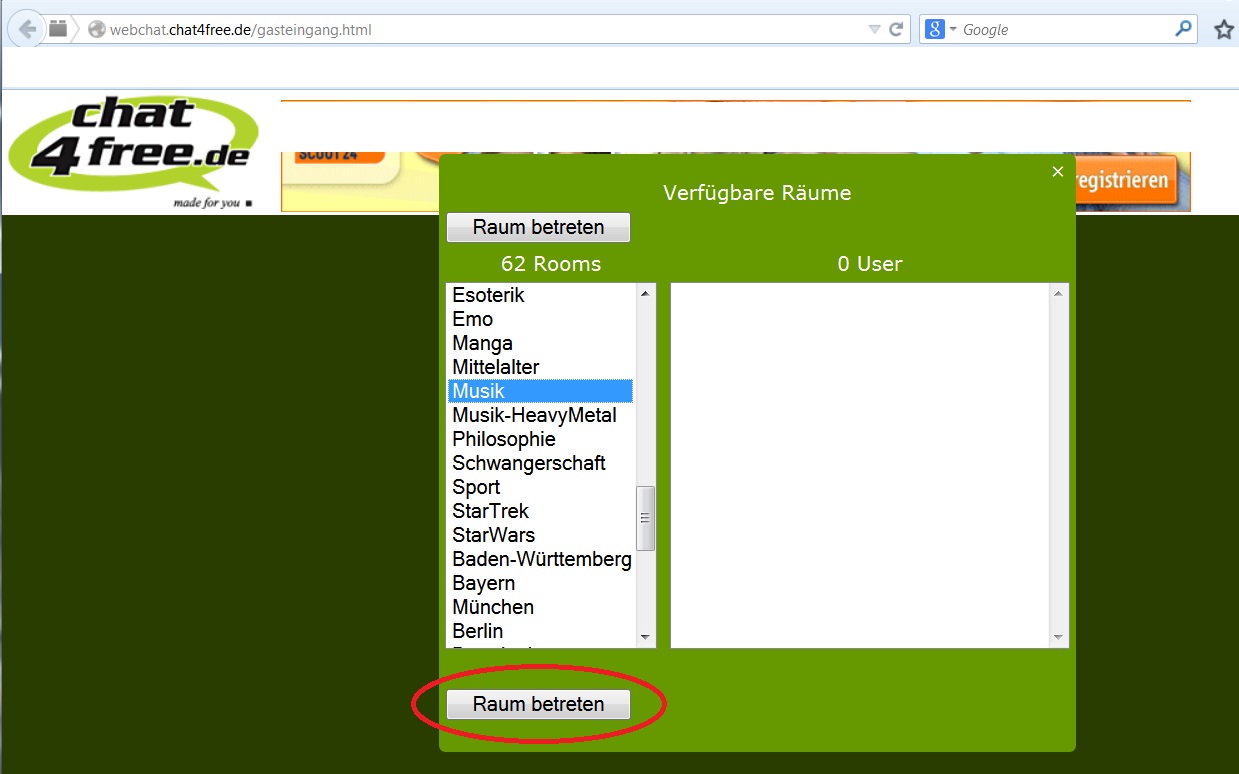Click the reload page icon

(x=897, y=29)
